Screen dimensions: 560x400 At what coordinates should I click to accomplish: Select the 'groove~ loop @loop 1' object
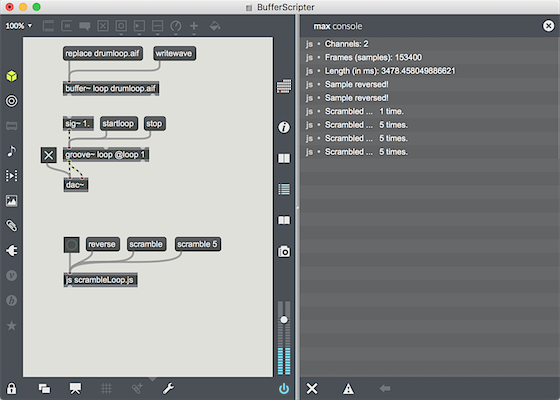click(106, 155)
